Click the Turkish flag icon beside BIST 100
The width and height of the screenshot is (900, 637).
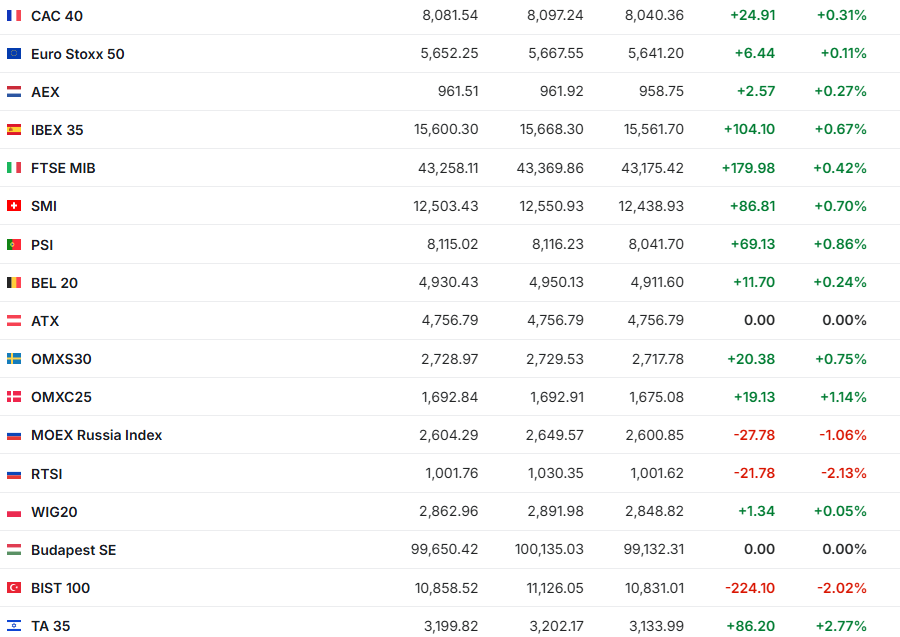[14, 588]
